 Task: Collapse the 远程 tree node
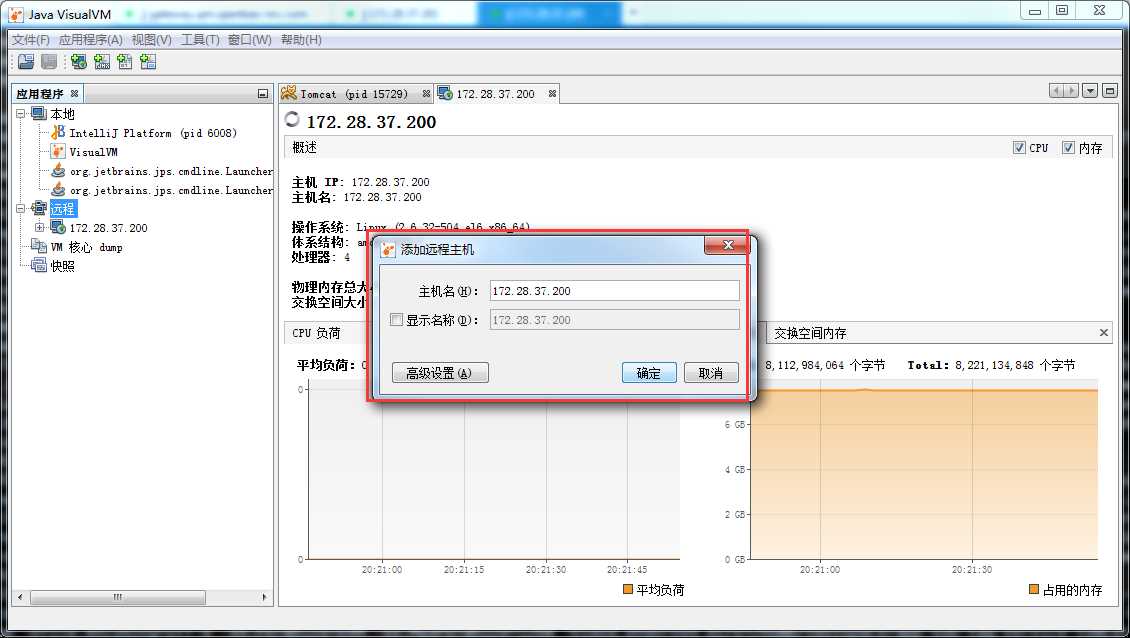click(20, 208)
